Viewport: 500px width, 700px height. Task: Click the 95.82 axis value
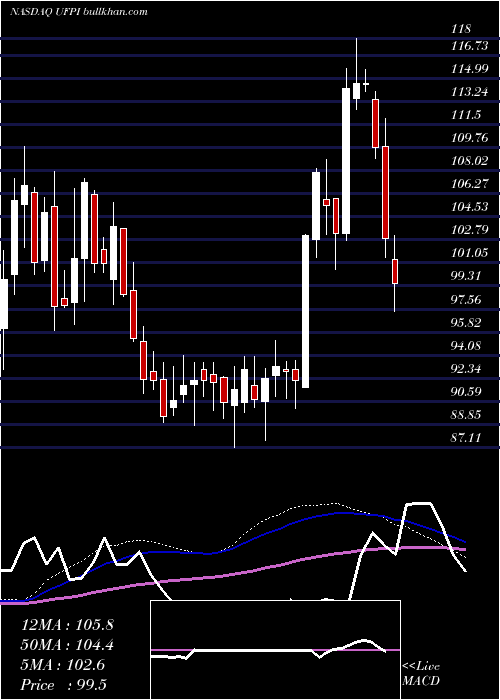(466, 322)
